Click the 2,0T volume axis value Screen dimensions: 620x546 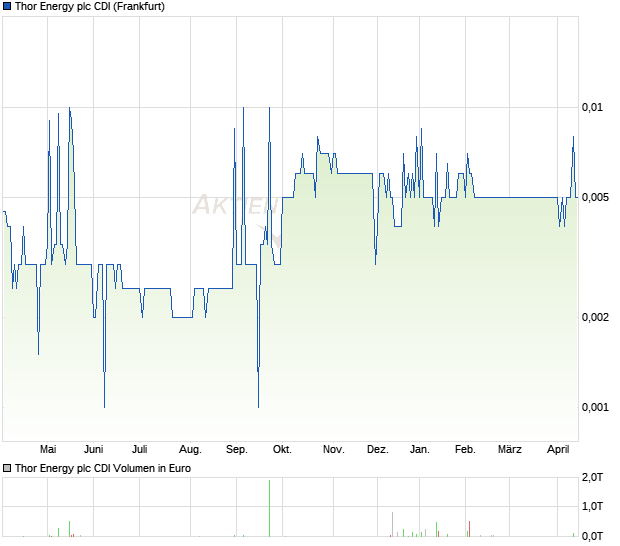592,477
